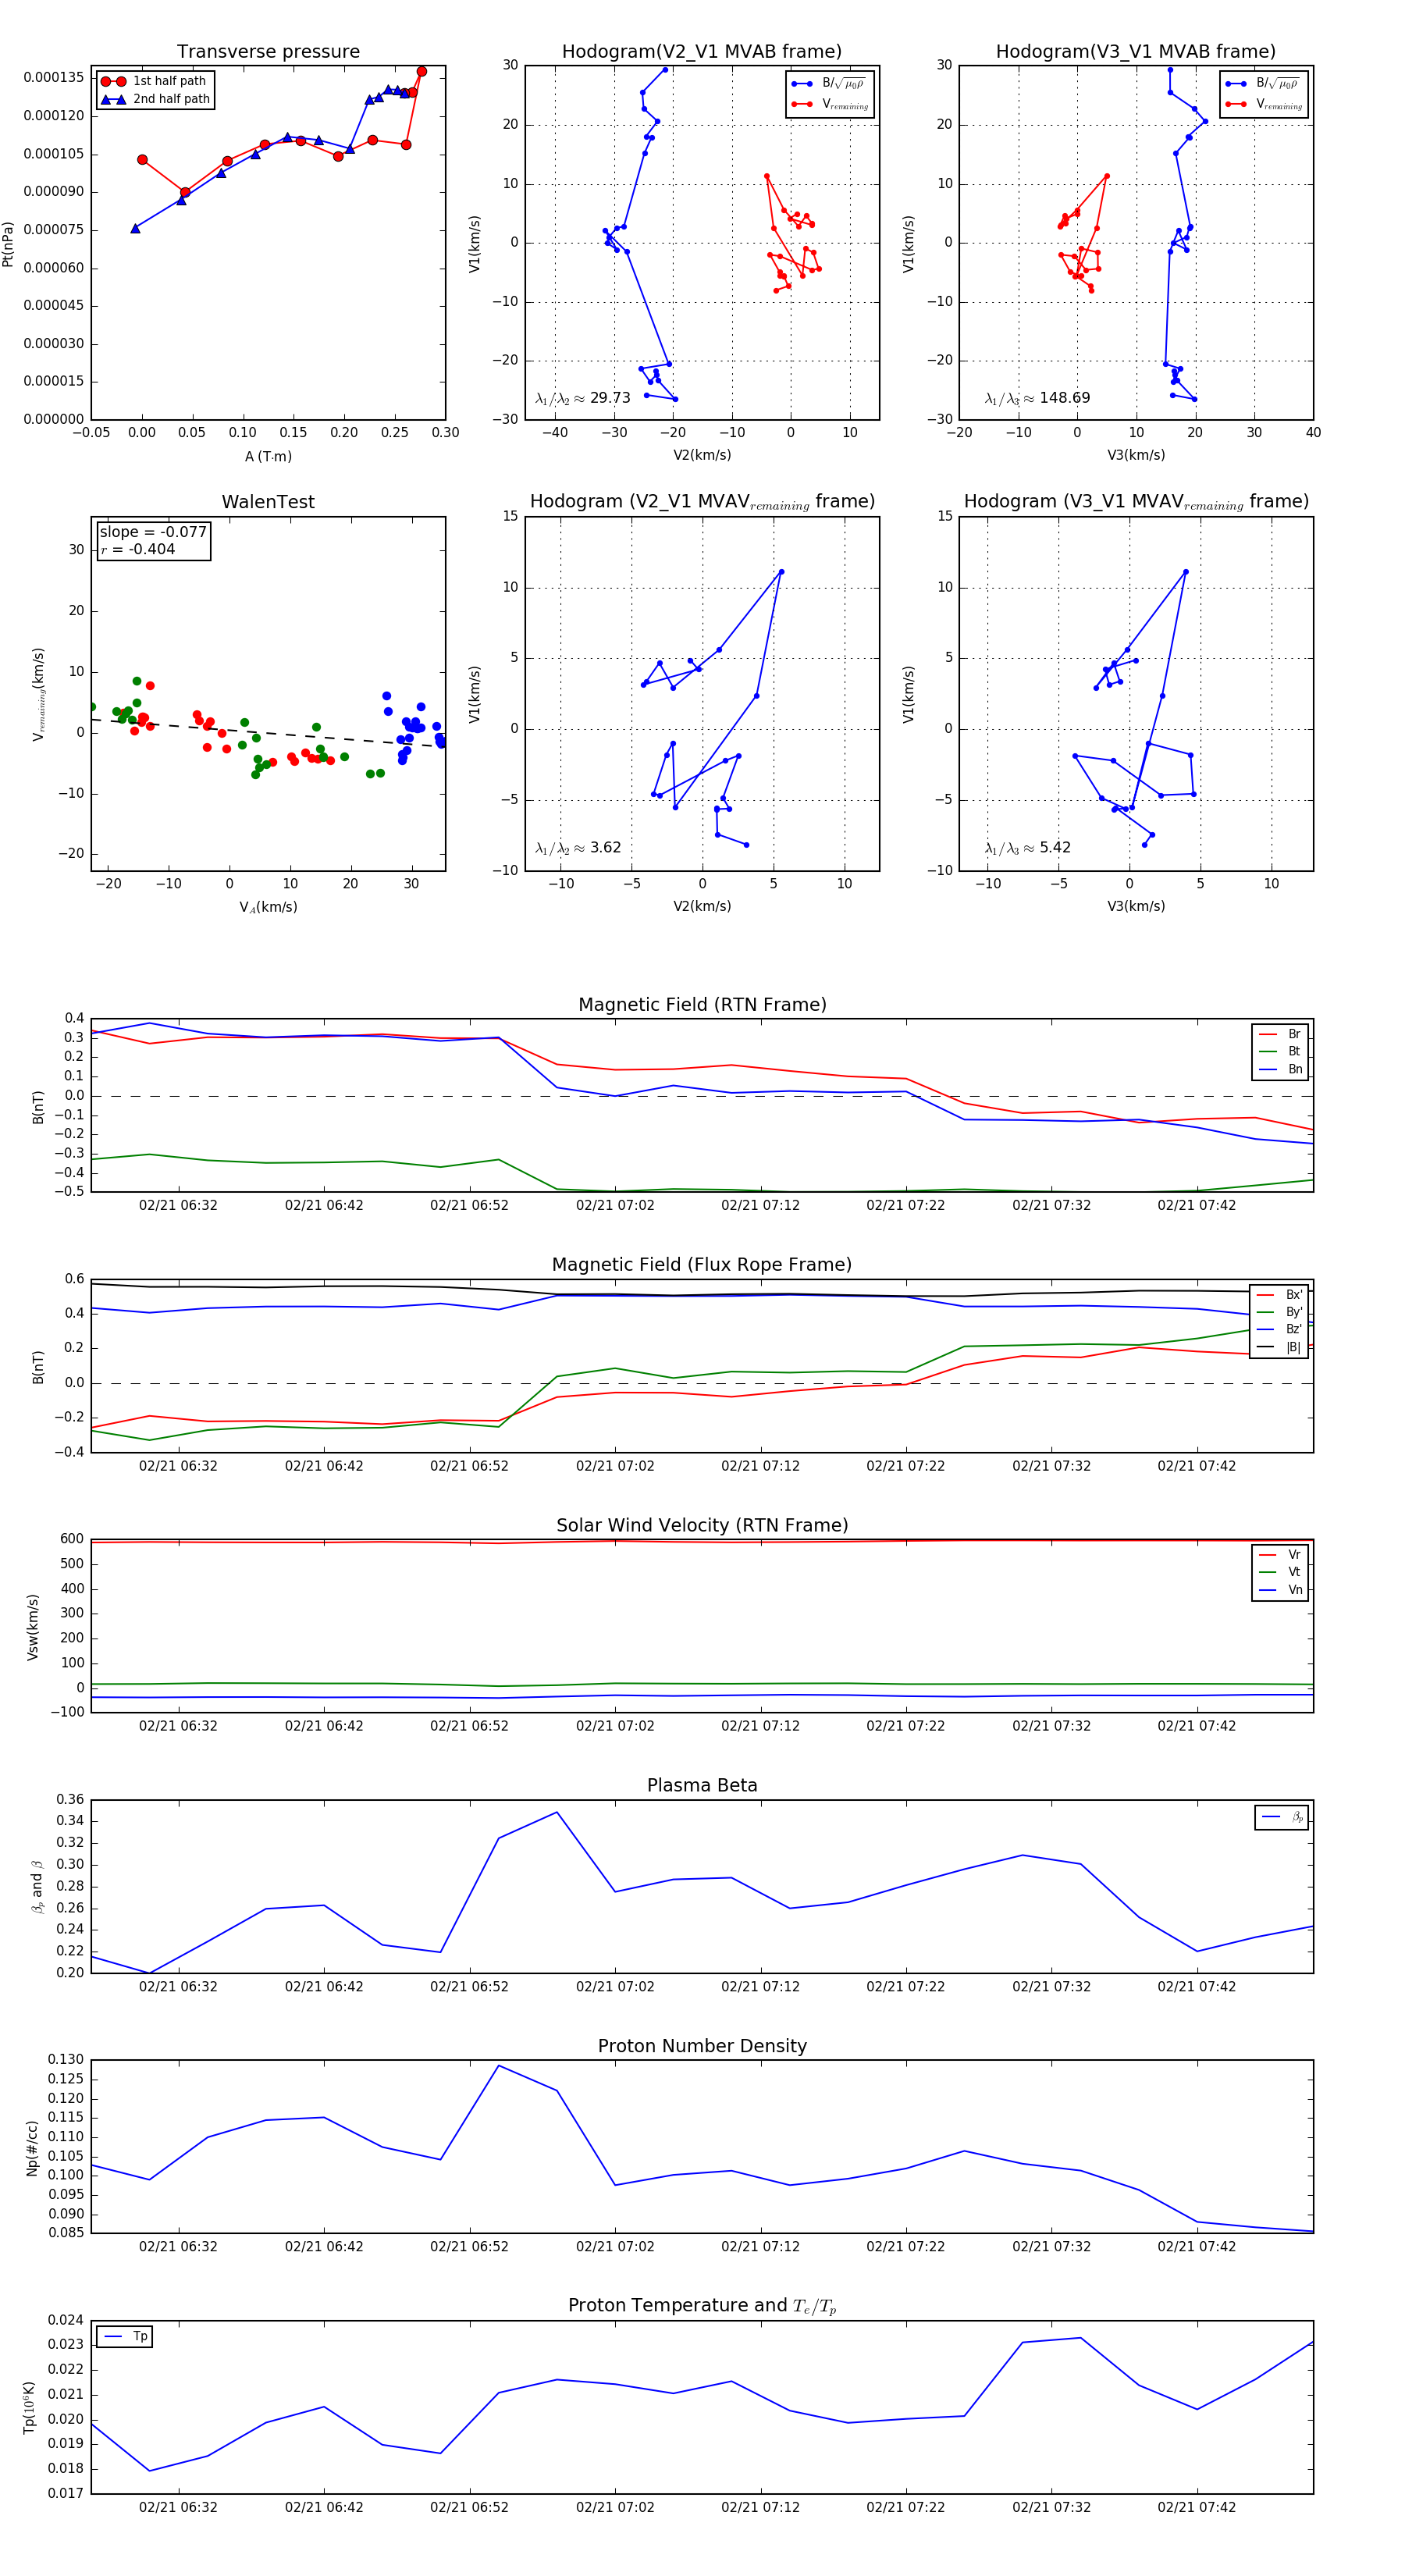Click '02/21 06:32' tick under Proton Temperature plot

point(178,2508)
